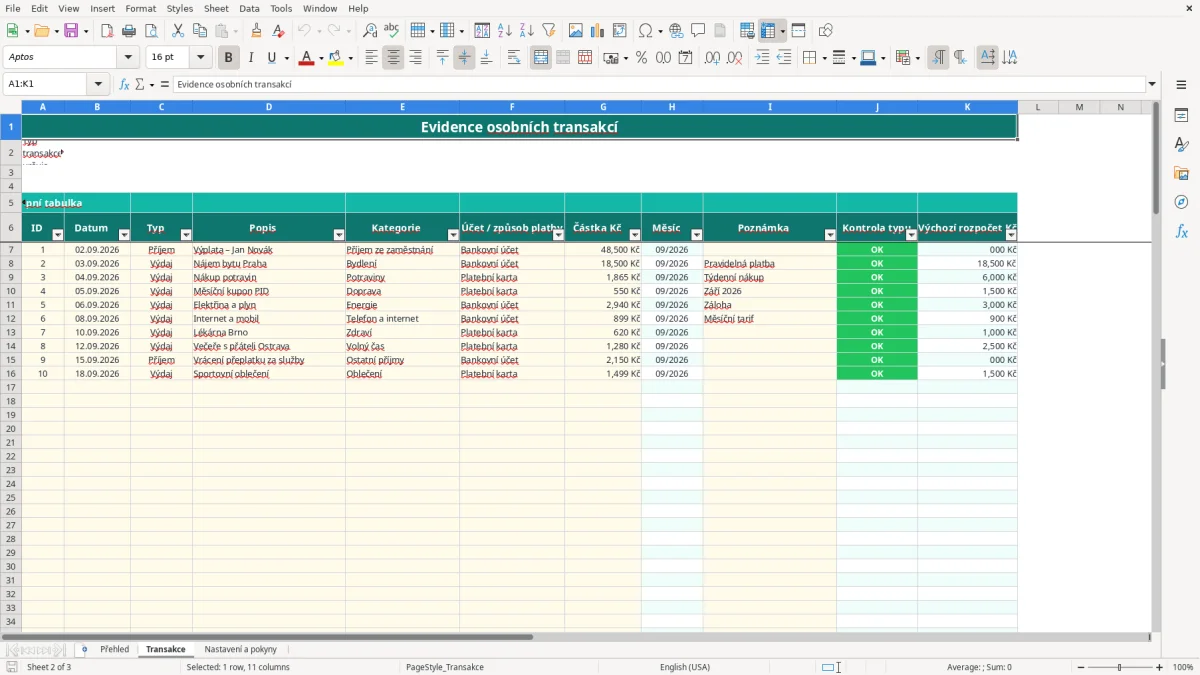Click the Print icon
This screenshot has height=675, width=1200.
pyautogui.click(x=129, y=31)
